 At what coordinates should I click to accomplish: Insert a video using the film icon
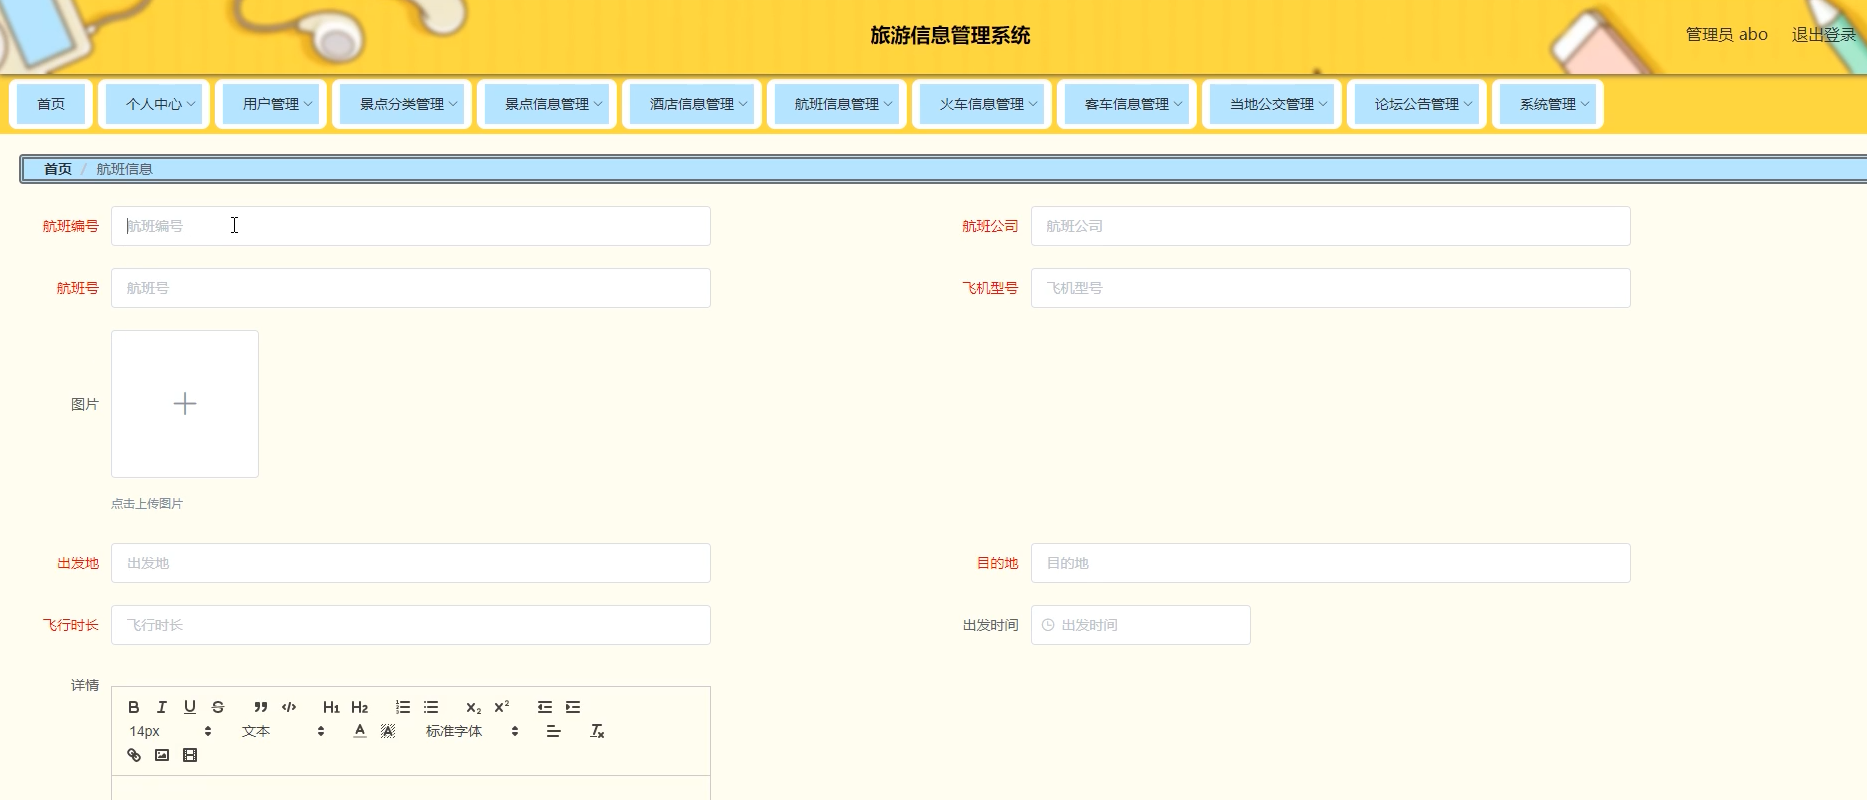pyautogui.click(x=190, y=755)
